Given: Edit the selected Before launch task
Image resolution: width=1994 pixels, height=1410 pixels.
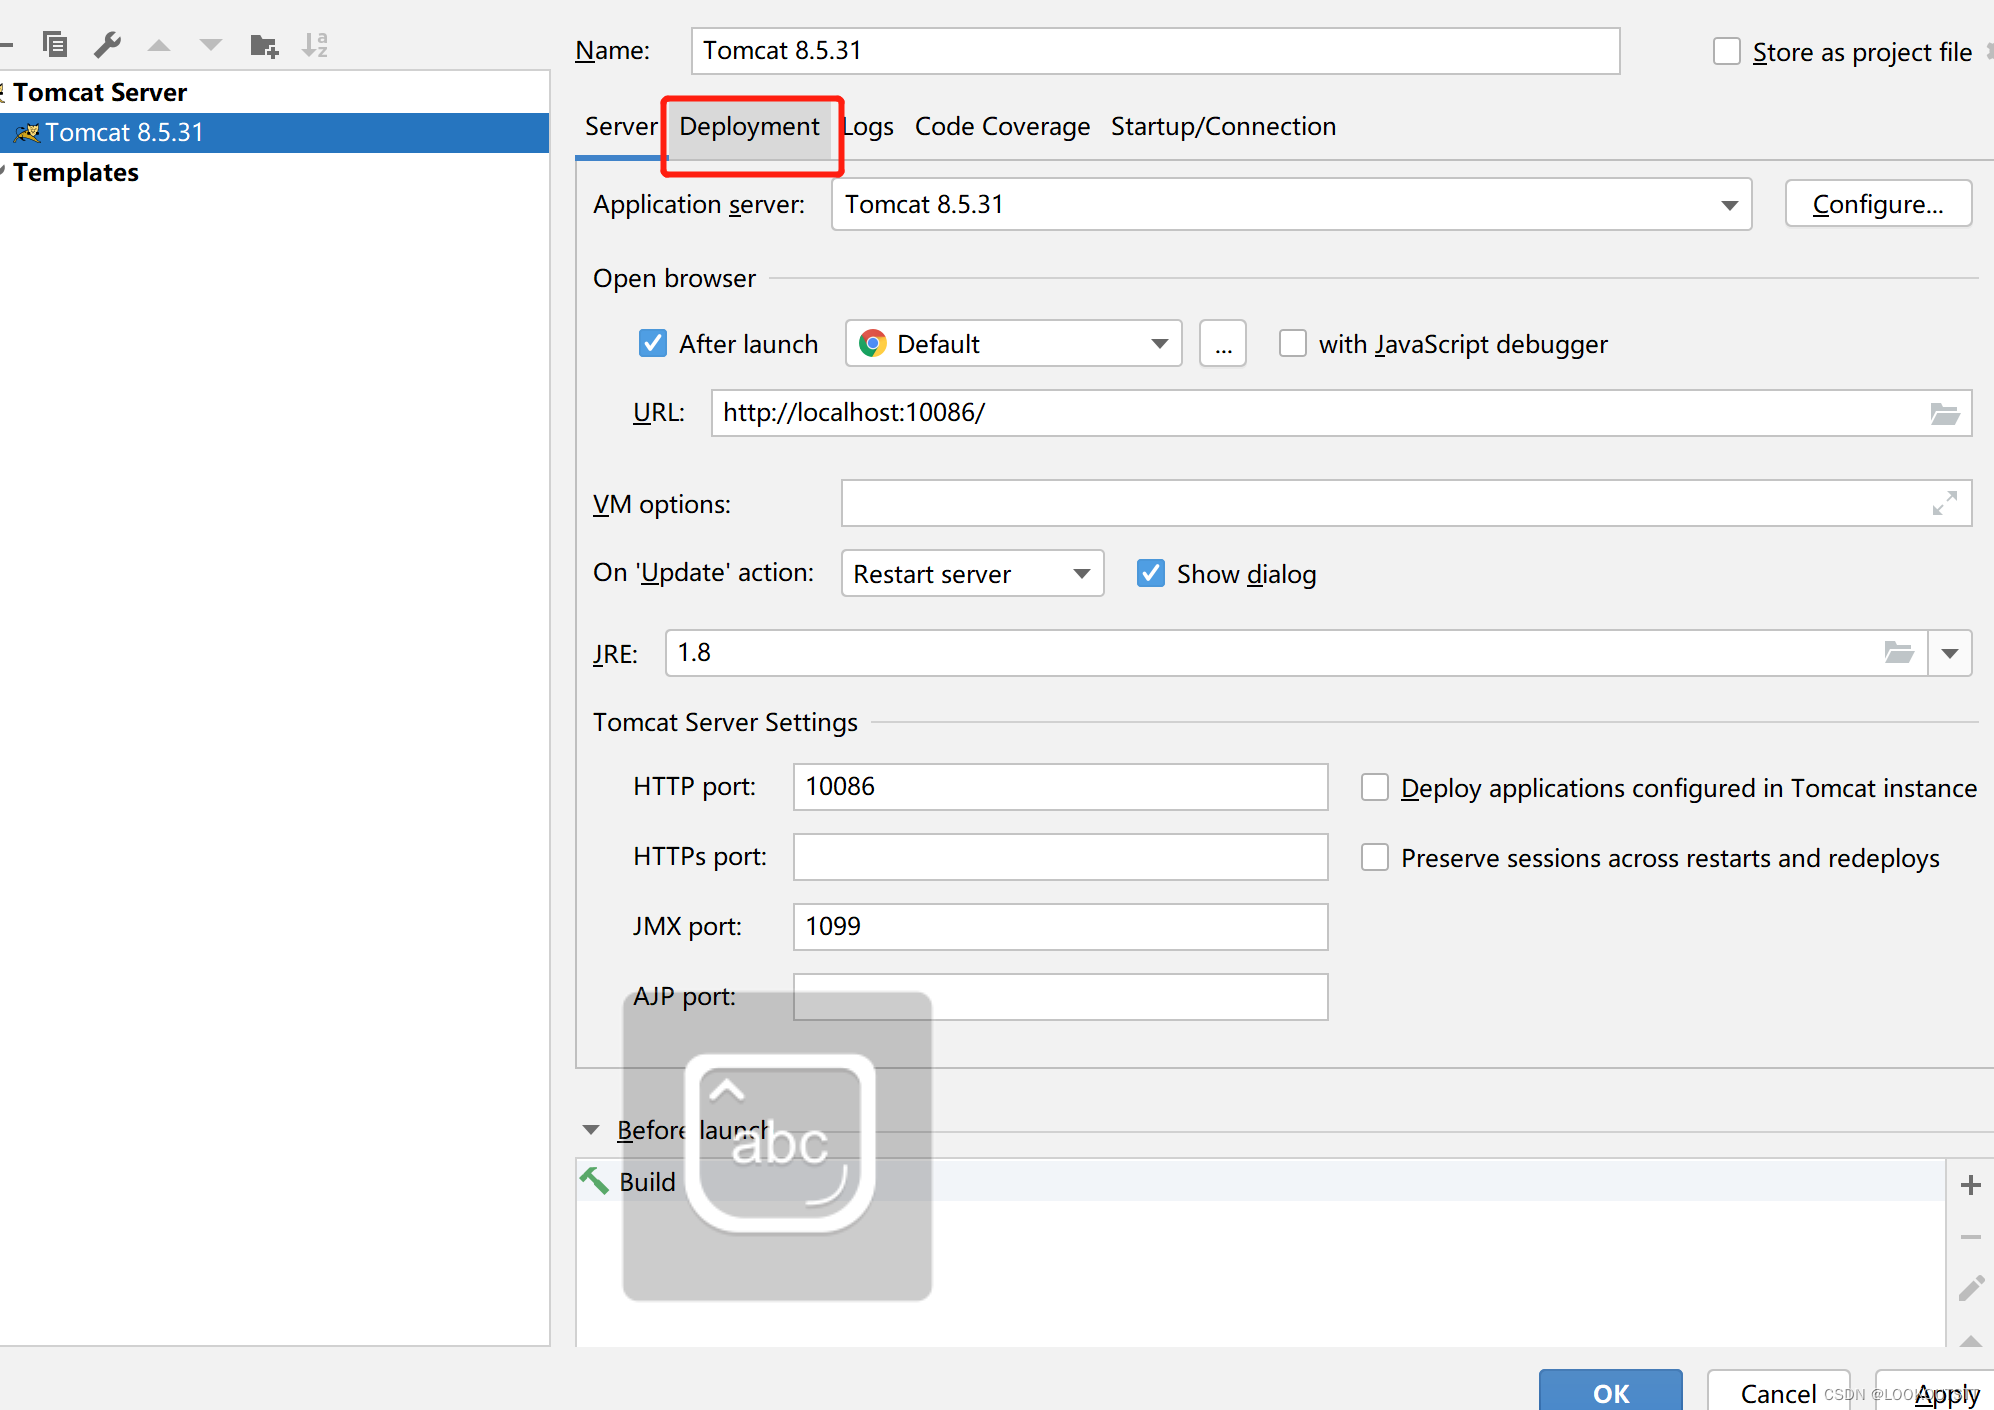Looking at the screenshot, I should pos(1971,1288).
